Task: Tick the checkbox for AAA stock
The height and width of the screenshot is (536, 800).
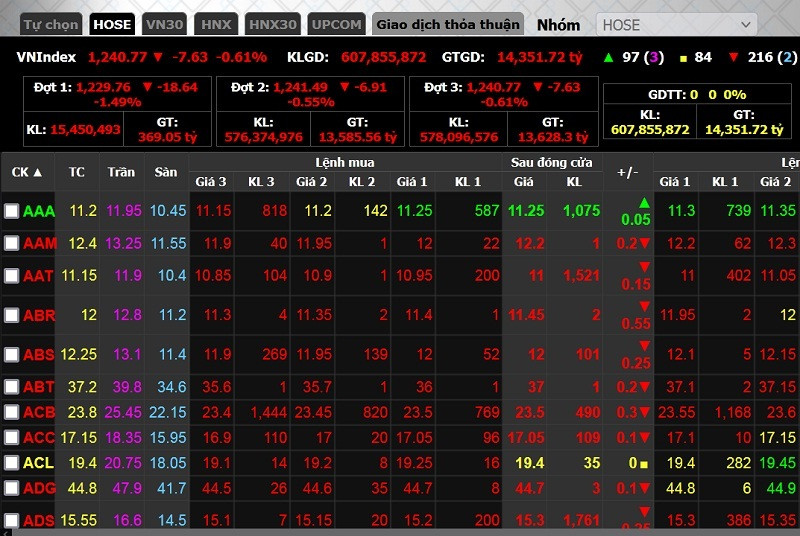Action: click(11, 211)
